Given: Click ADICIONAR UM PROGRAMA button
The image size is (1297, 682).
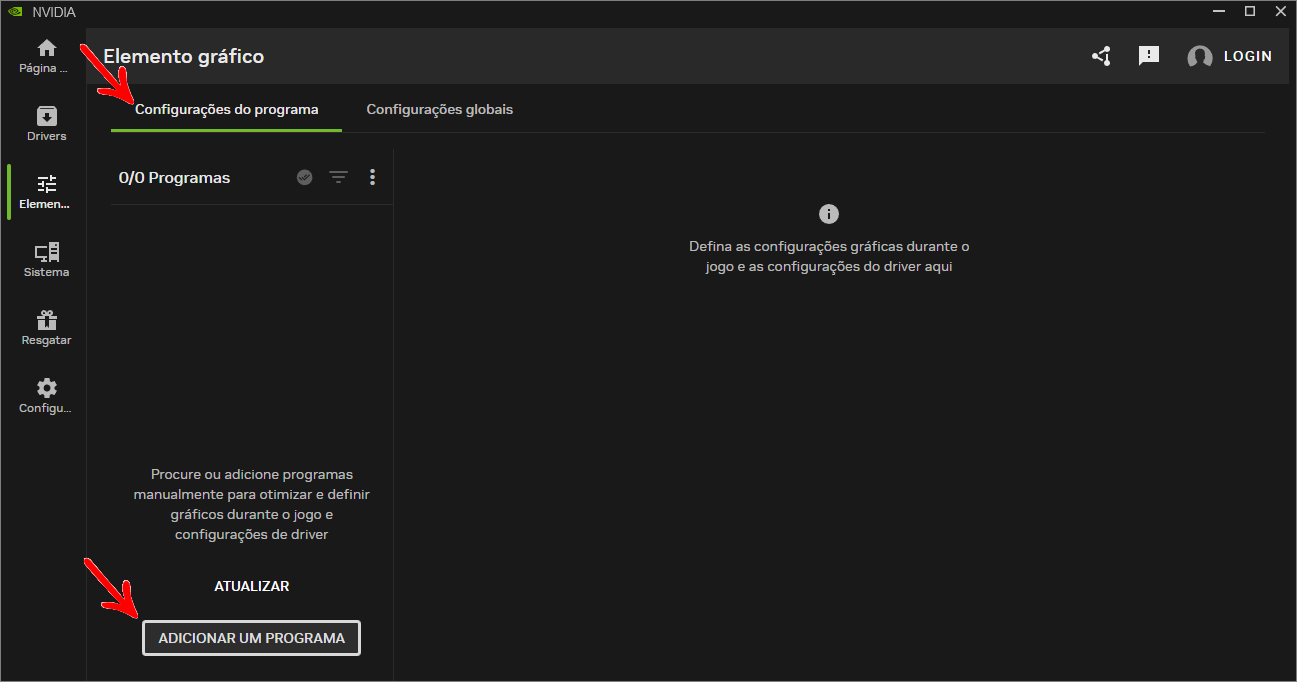Looking at the screenshot, I should [251, 638].
